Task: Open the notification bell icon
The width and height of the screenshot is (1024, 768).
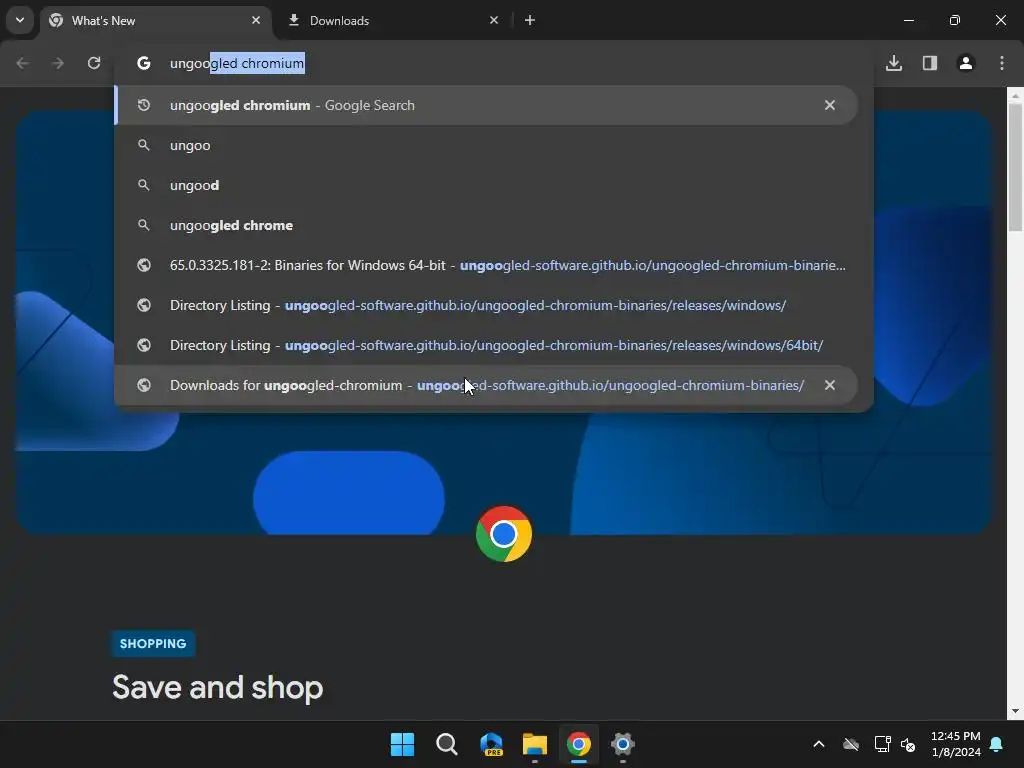Action: pos(997,744)
